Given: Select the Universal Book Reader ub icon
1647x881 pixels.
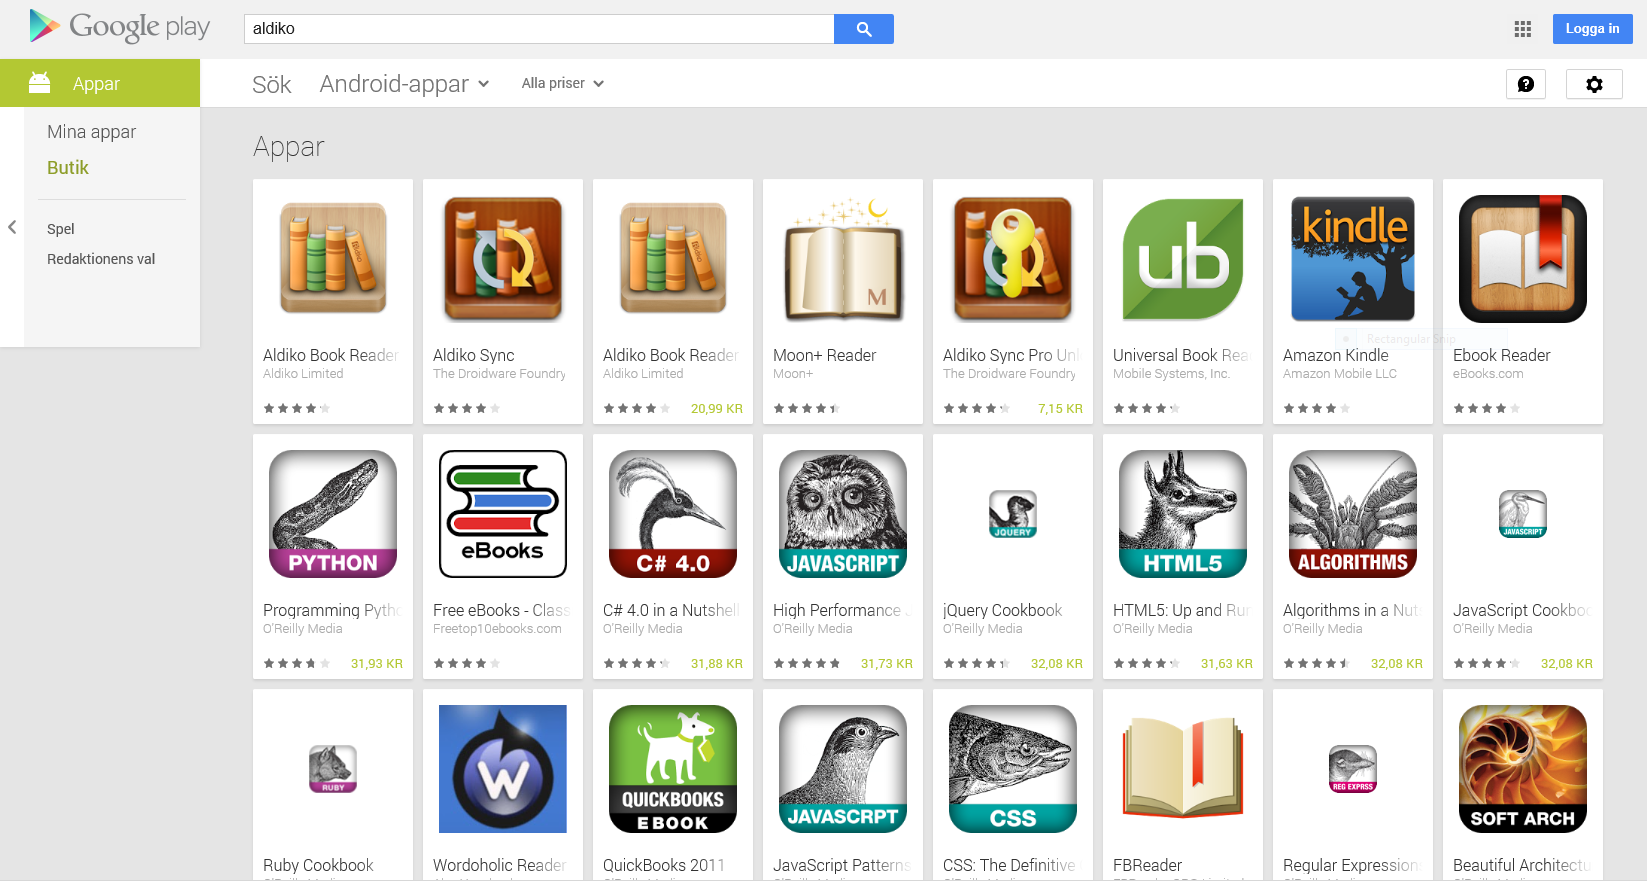Looking at the screenshot, I should pyautogui.click(x=1183, y=259).
